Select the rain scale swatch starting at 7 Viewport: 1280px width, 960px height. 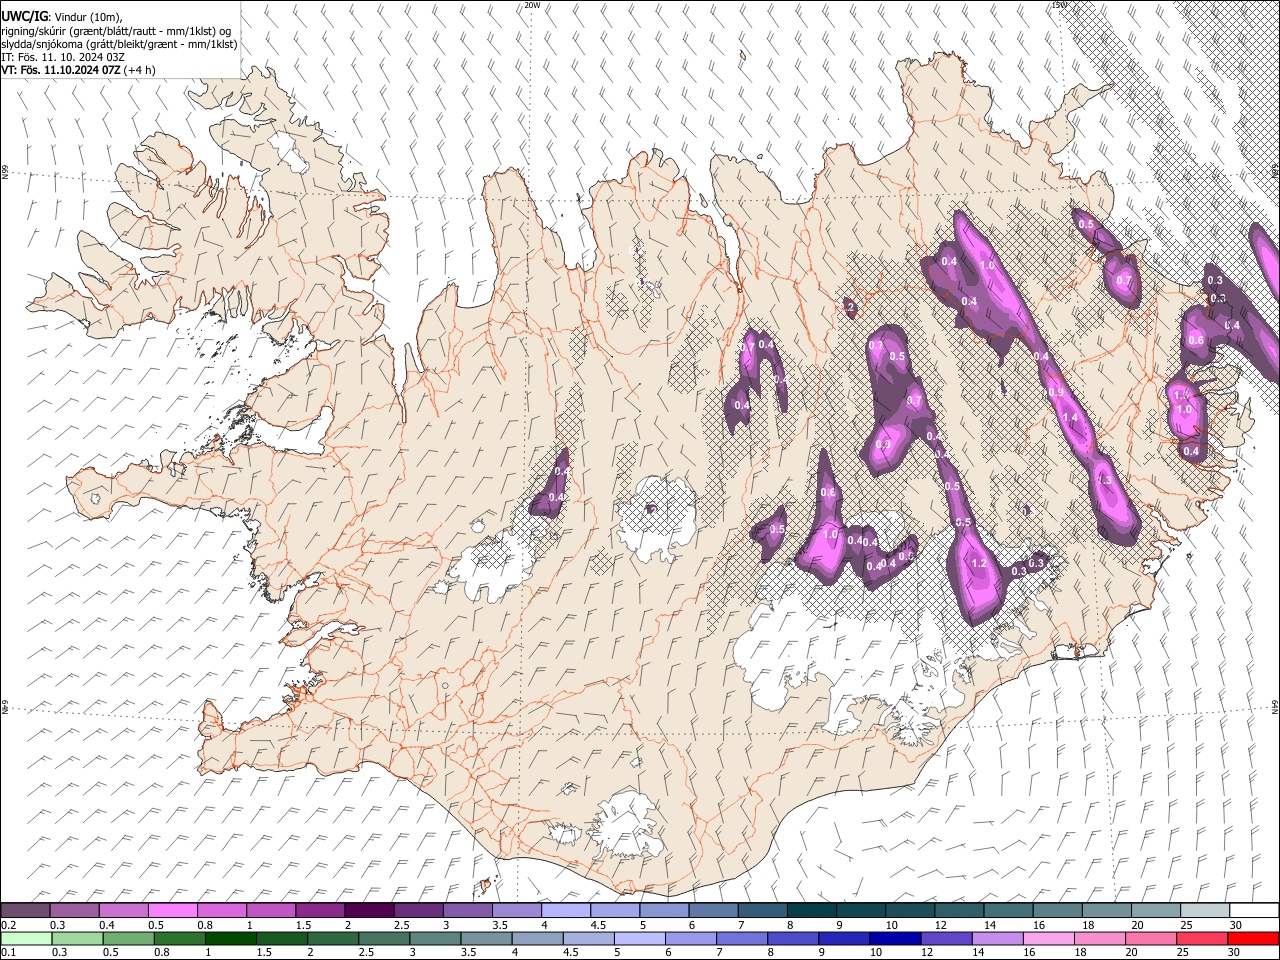[x=741, y=938]
